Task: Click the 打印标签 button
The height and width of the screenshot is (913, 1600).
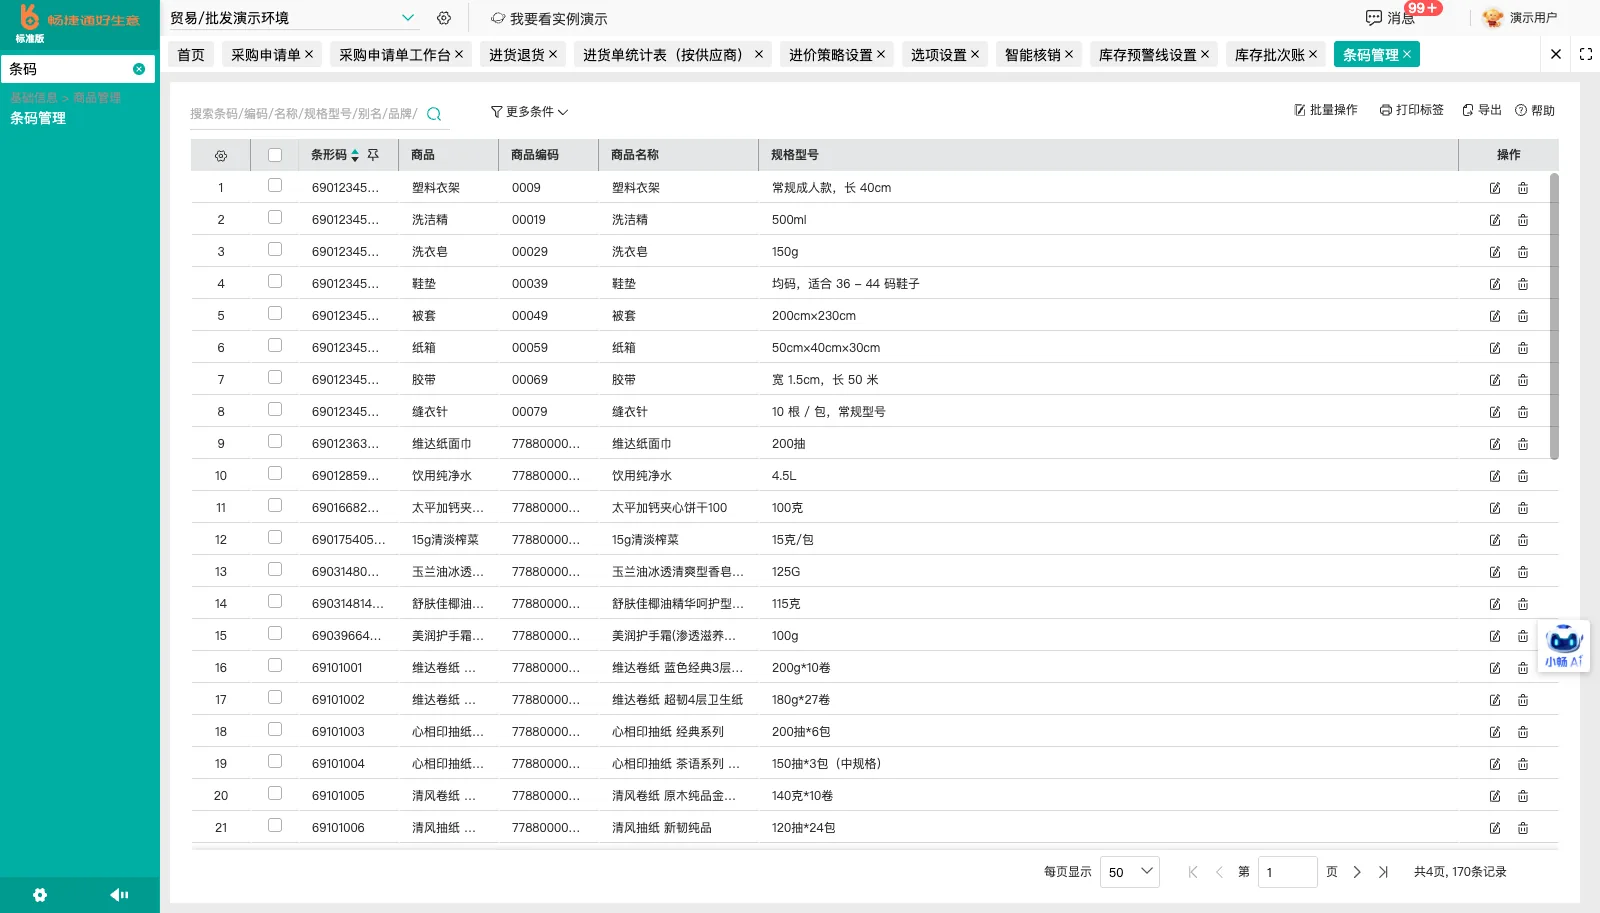Action: click(x=1412, y=110)
